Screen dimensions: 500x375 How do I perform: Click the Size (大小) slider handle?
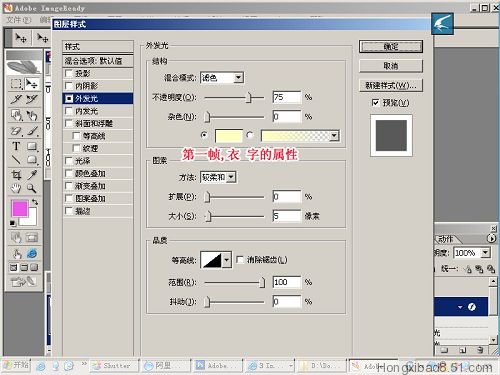click(208, 216)
